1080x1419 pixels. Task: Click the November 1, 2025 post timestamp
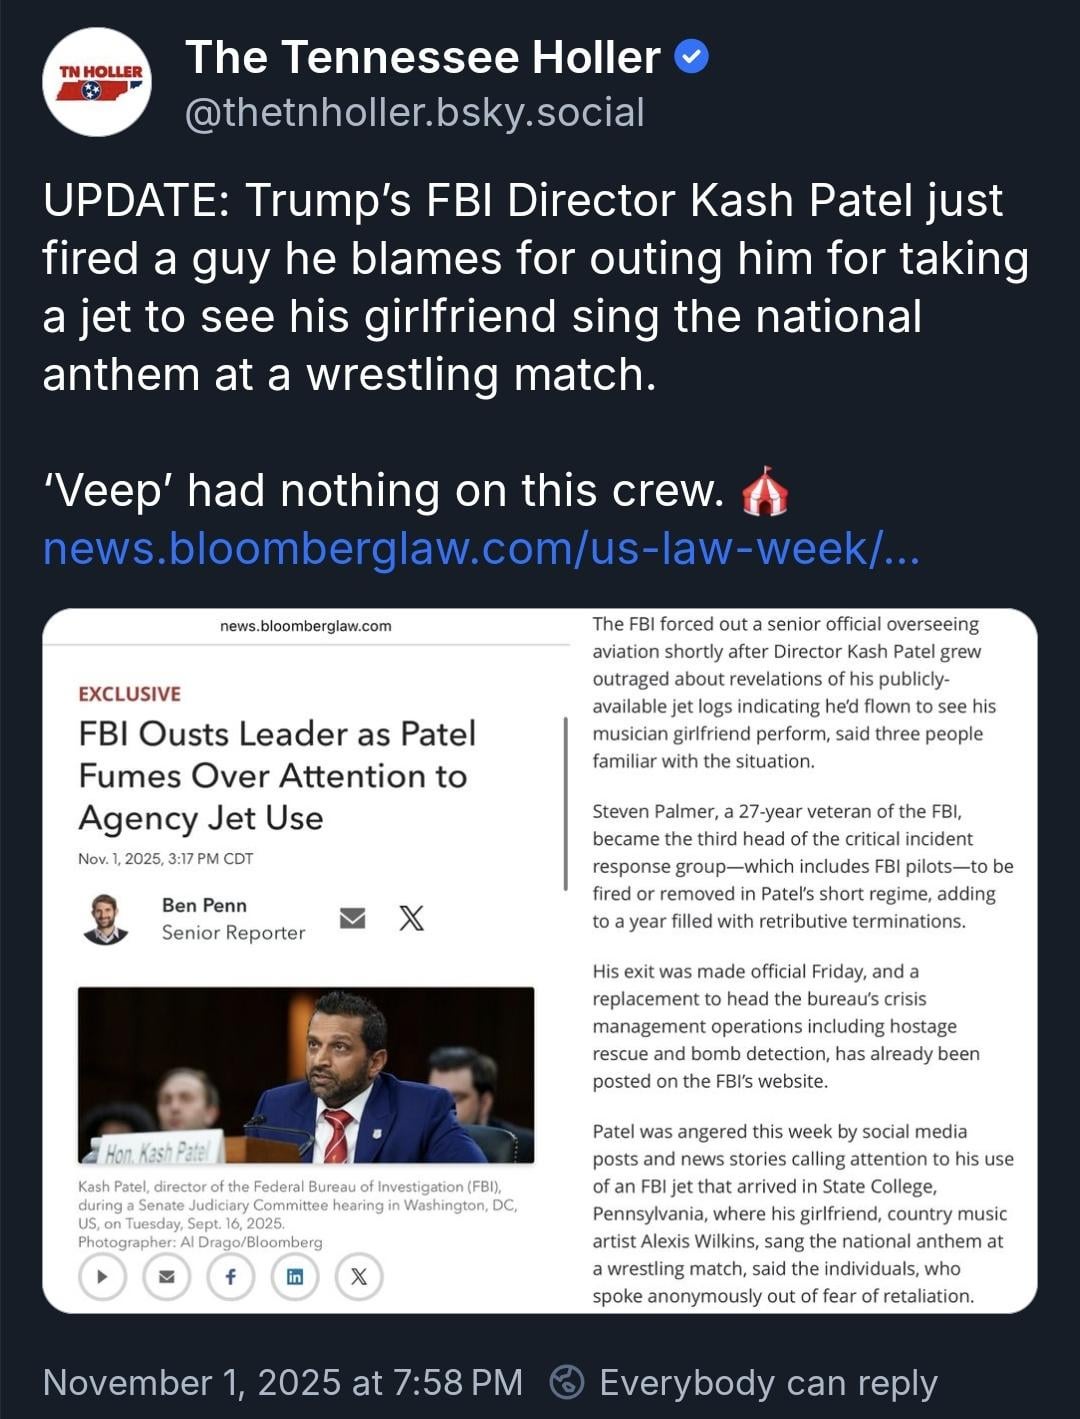283,1382
